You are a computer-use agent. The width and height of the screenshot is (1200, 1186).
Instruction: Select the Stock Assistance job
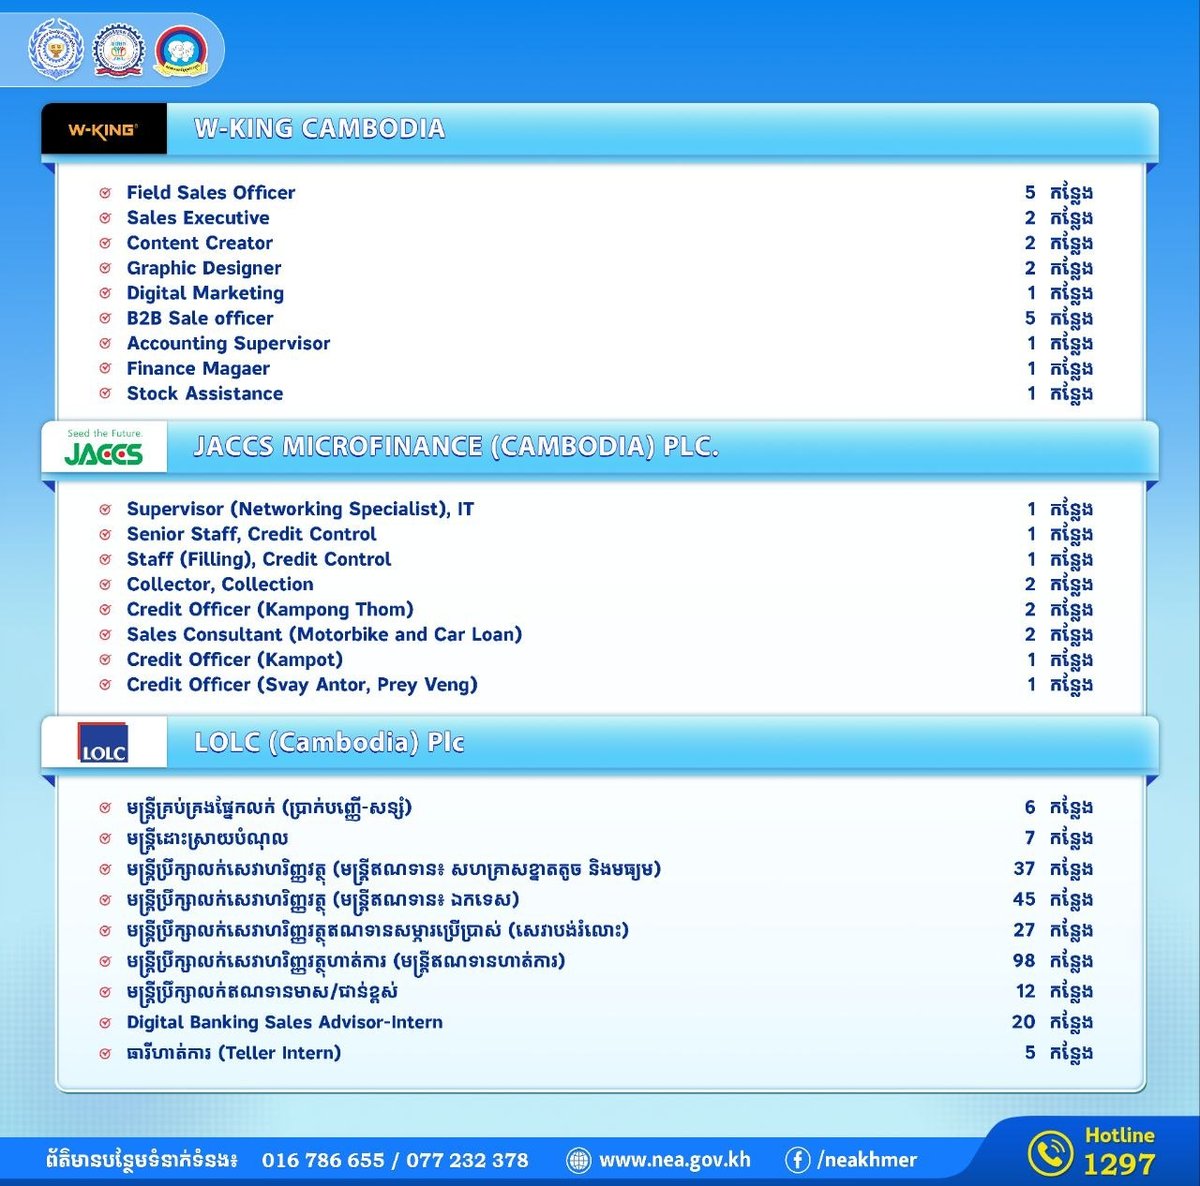click(205, 394)
